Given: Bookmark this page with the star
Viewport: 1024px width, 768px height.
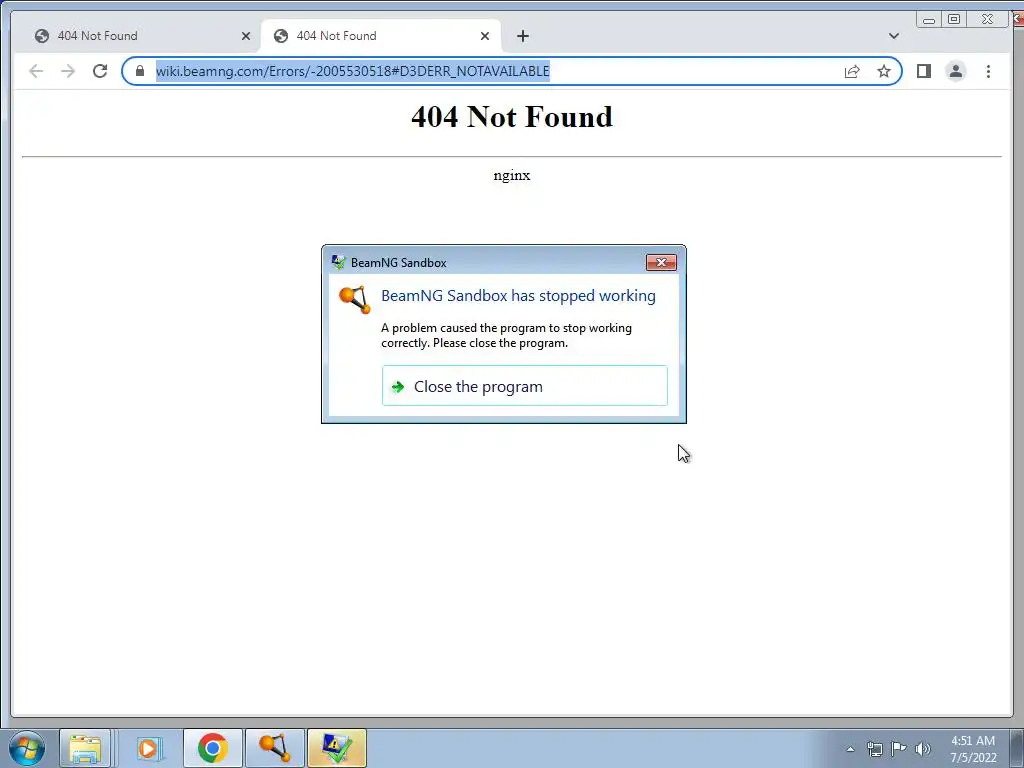Looking at the screenshot, I should (884, 71).
